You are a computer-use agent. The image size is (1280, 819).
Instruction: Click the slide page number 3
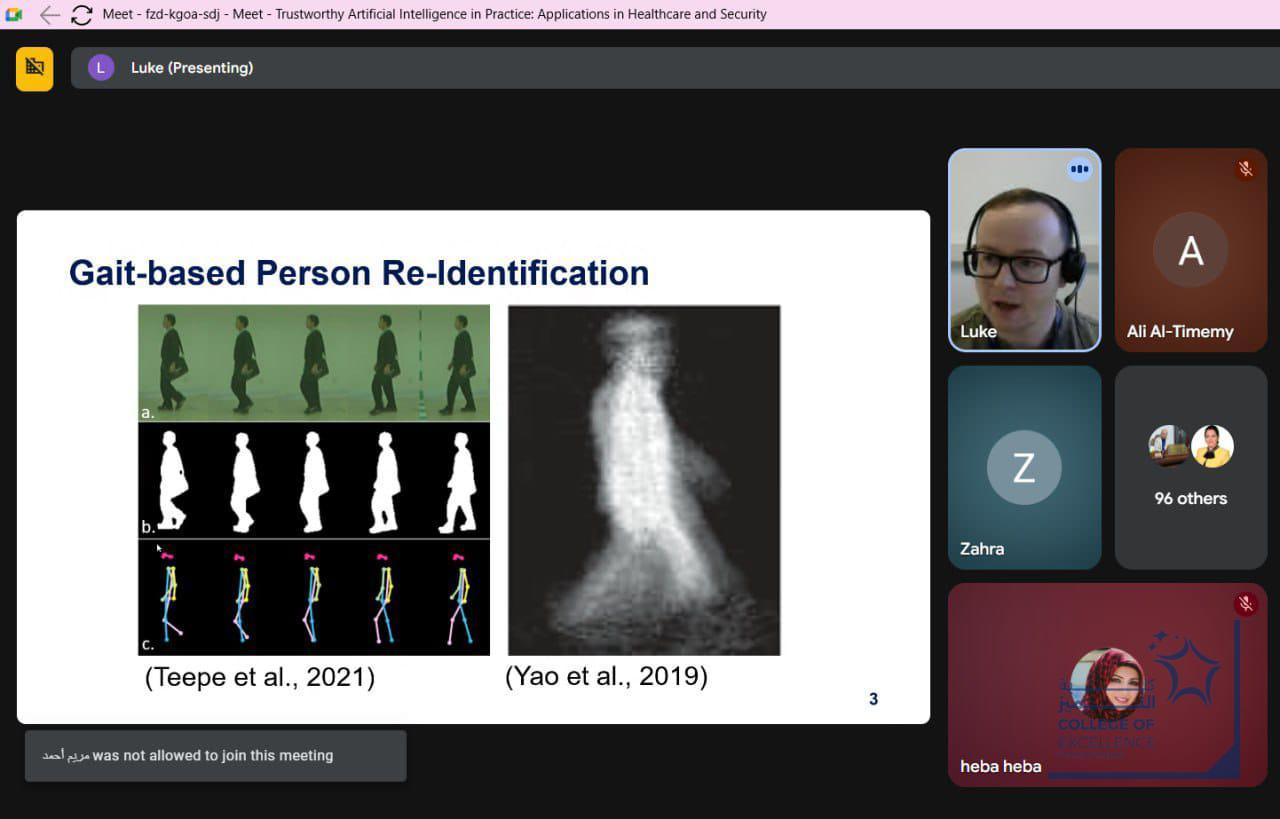coord(873,699)
